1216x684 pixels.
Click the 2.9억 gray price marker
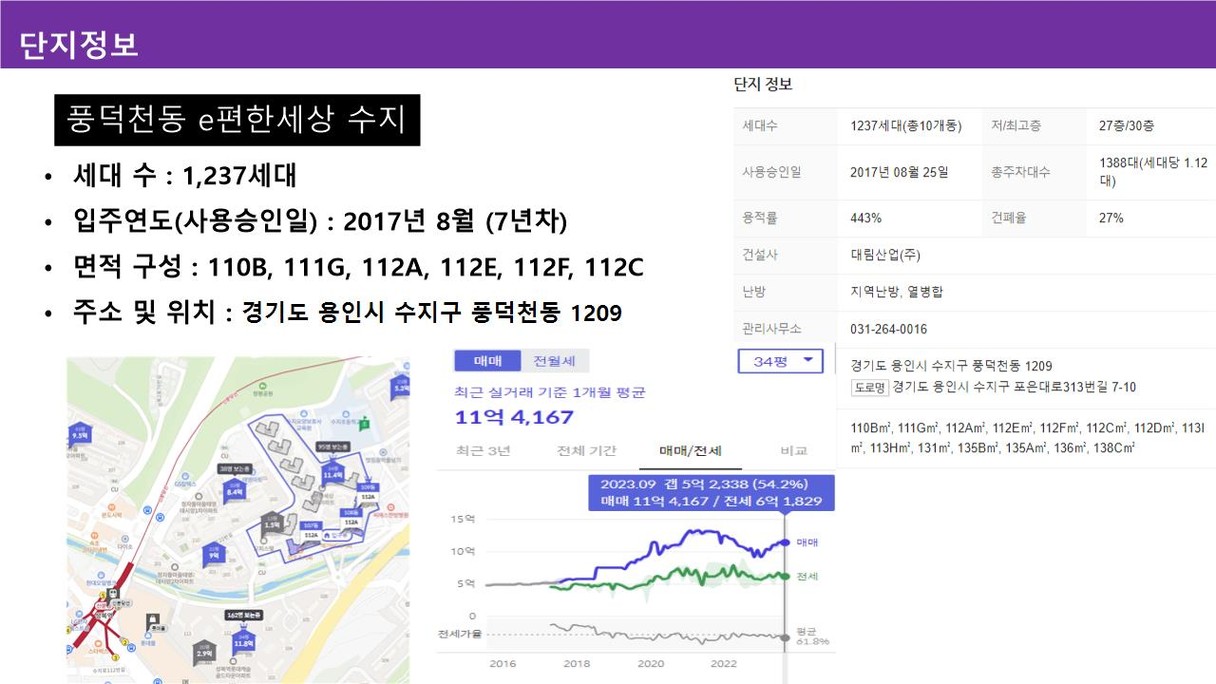(x=205, y=650)
